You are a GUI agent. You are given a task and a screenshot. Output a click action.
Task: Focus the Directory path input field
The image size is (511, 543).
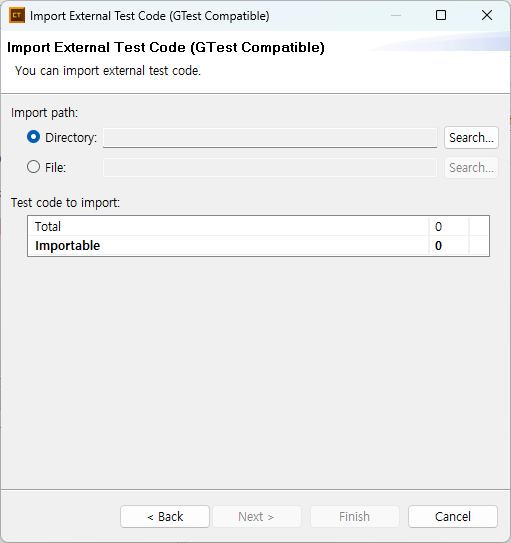(x=270, y=137)
